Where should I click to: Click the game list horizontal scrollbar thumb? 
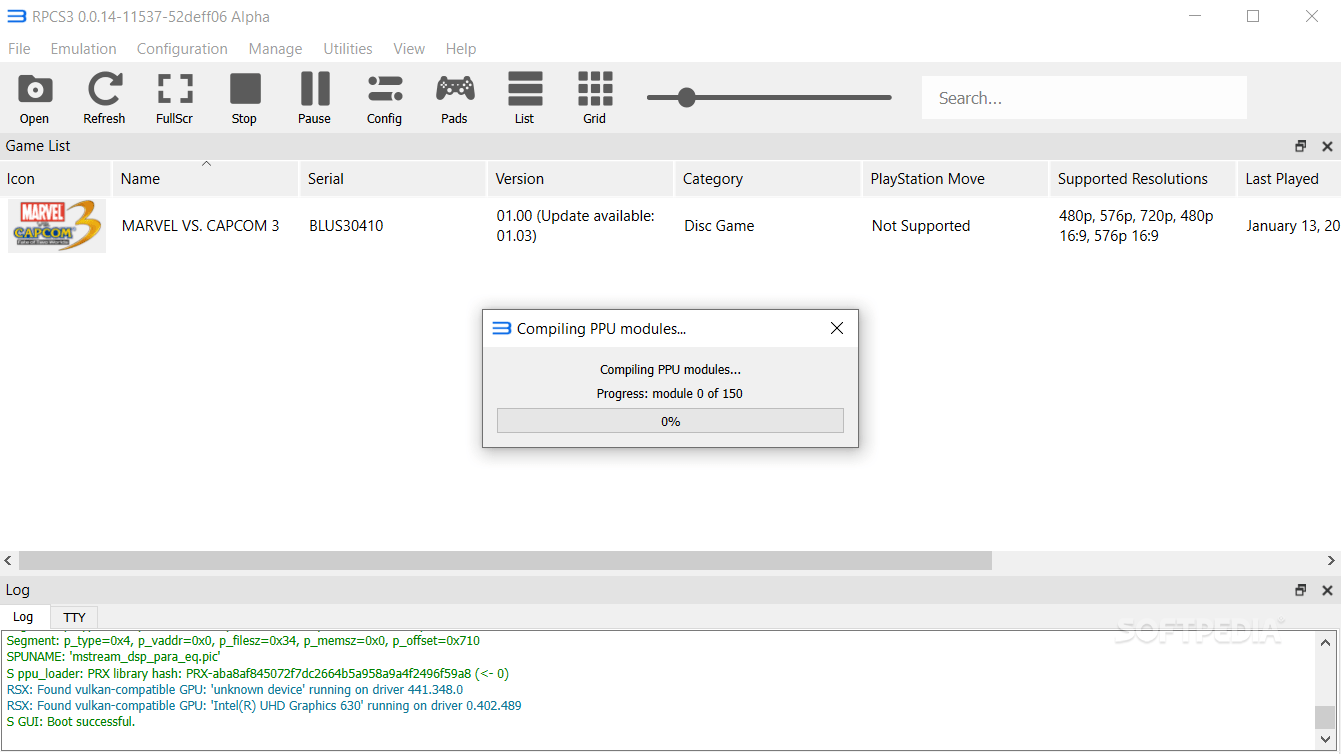click(505, 561)
